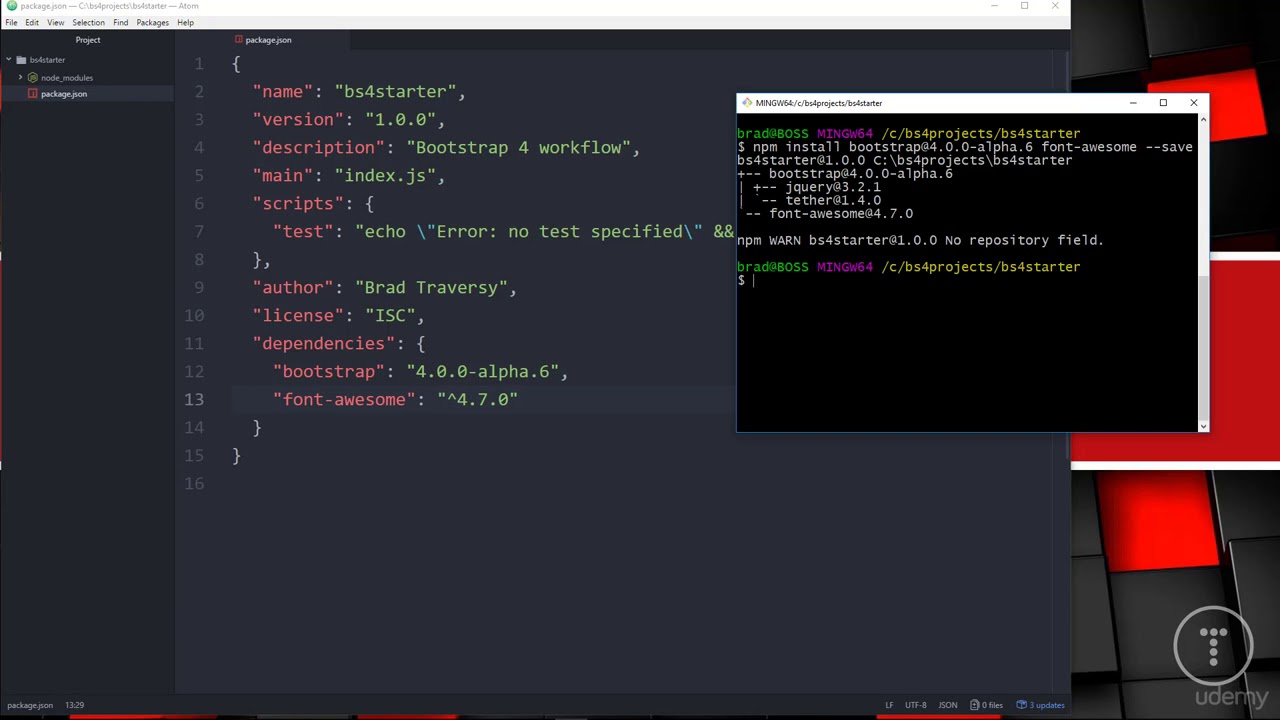Minimize the MINGW64 terminal window
Viewport: 1280px width, 720px height.
click(x=1133, y=103)
